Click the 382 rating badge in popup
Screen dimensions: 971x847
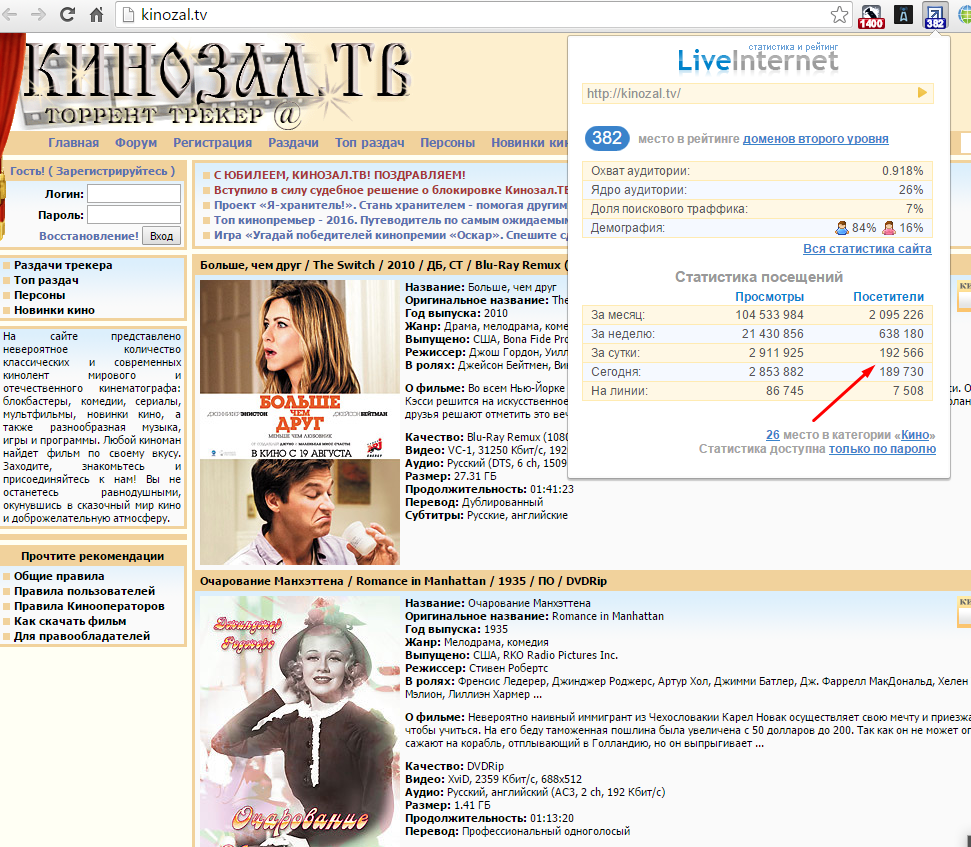pos(607,138)
